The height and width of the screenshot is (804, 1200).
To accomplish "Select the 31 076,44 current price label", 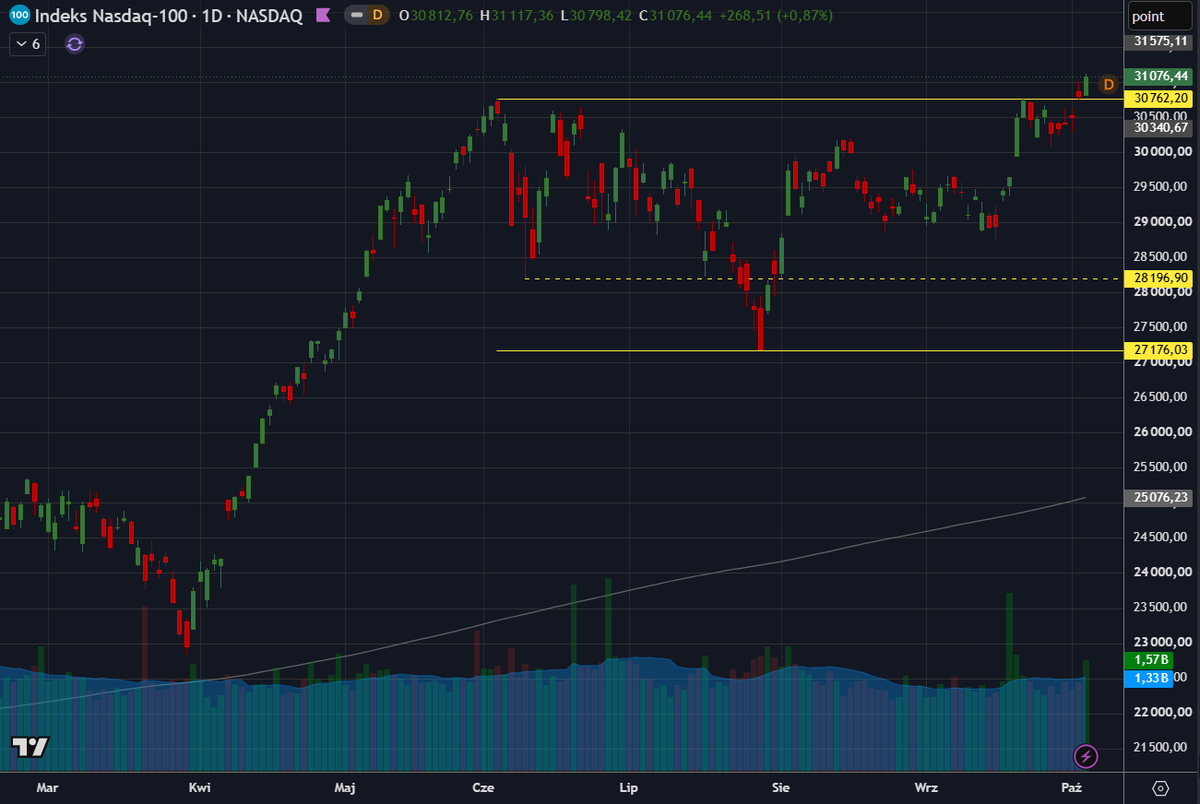I will pyautogui.click(x=1159, y=76).
